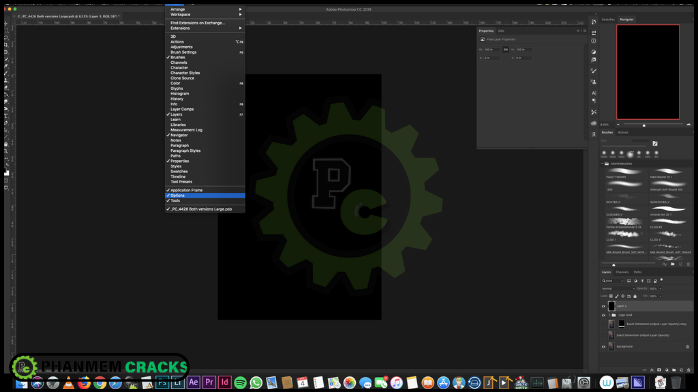Open the layer filter Kind dropdown
Viewport: 698px width, 392px height.
point(613,281)
